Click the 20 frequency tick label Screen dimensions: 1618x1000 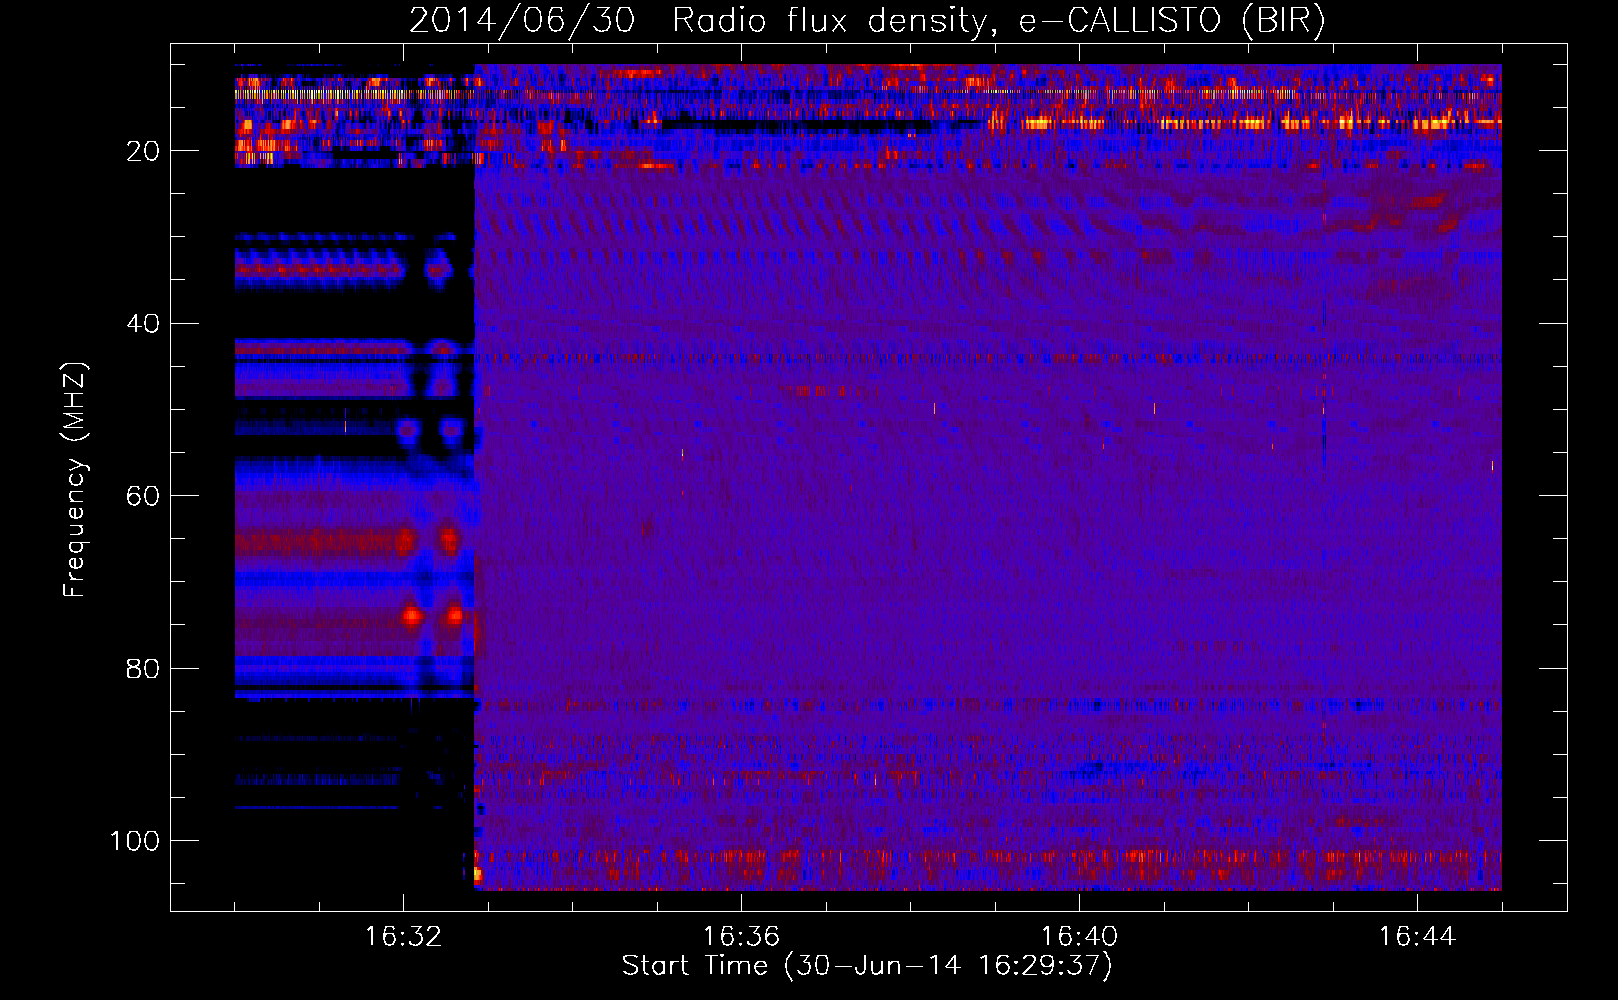pyautogui.click(x=143, y=151)
